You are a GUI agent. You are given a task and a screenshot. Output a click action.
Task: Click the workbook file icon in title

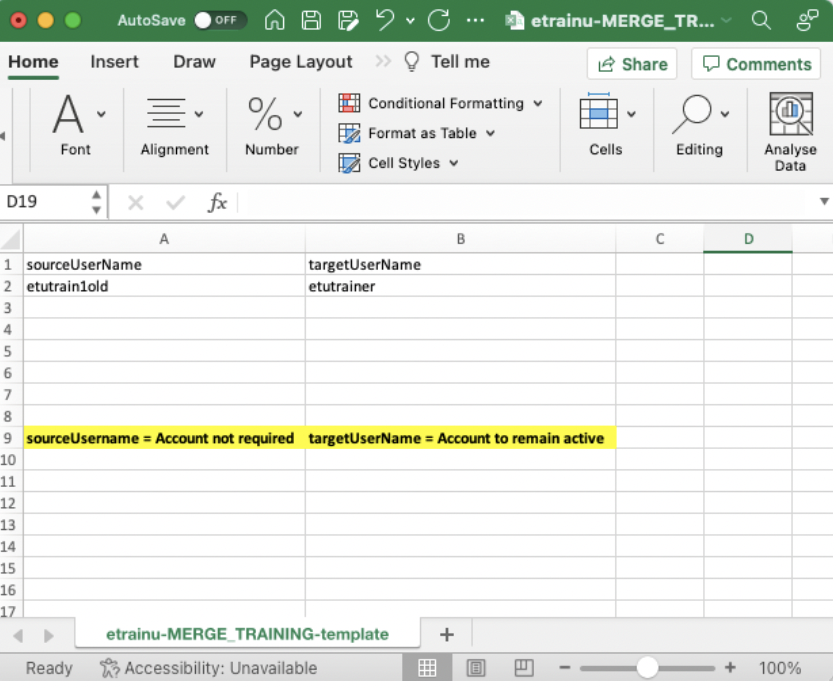(x=515, y=21)
